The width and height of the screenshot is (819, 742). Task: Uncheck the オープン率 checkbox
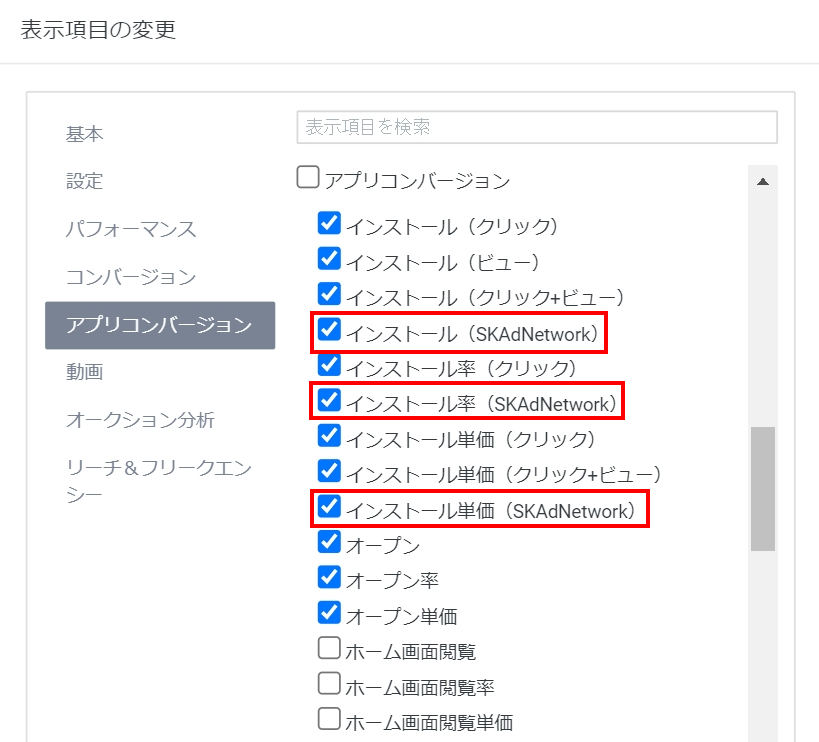(329, 577)
